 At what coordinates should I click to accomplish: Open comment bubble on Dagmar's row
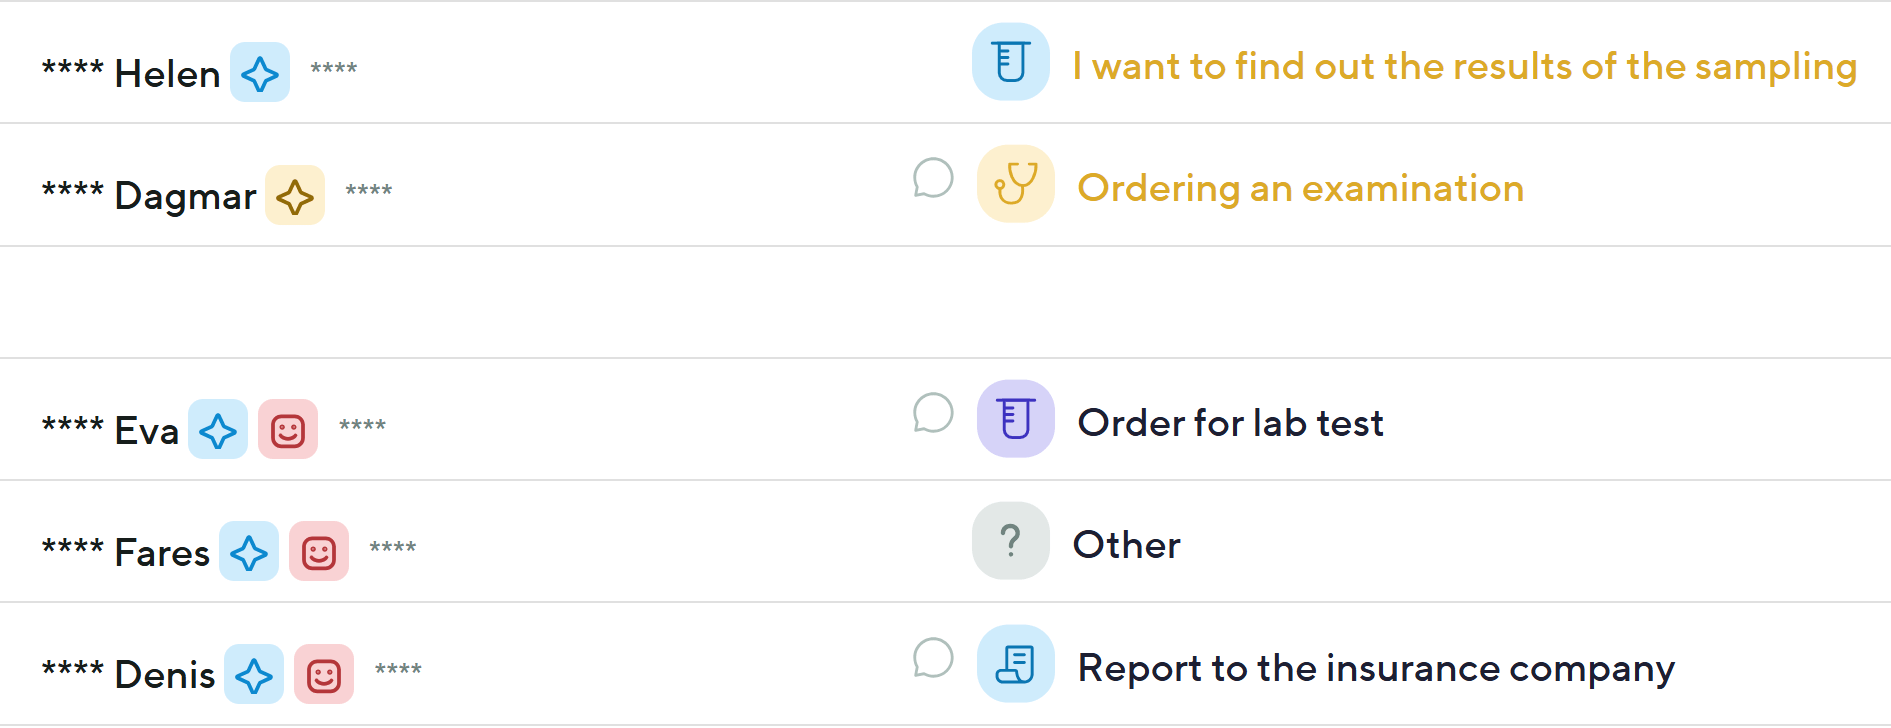pyautogui.click(x=933, y=179)
